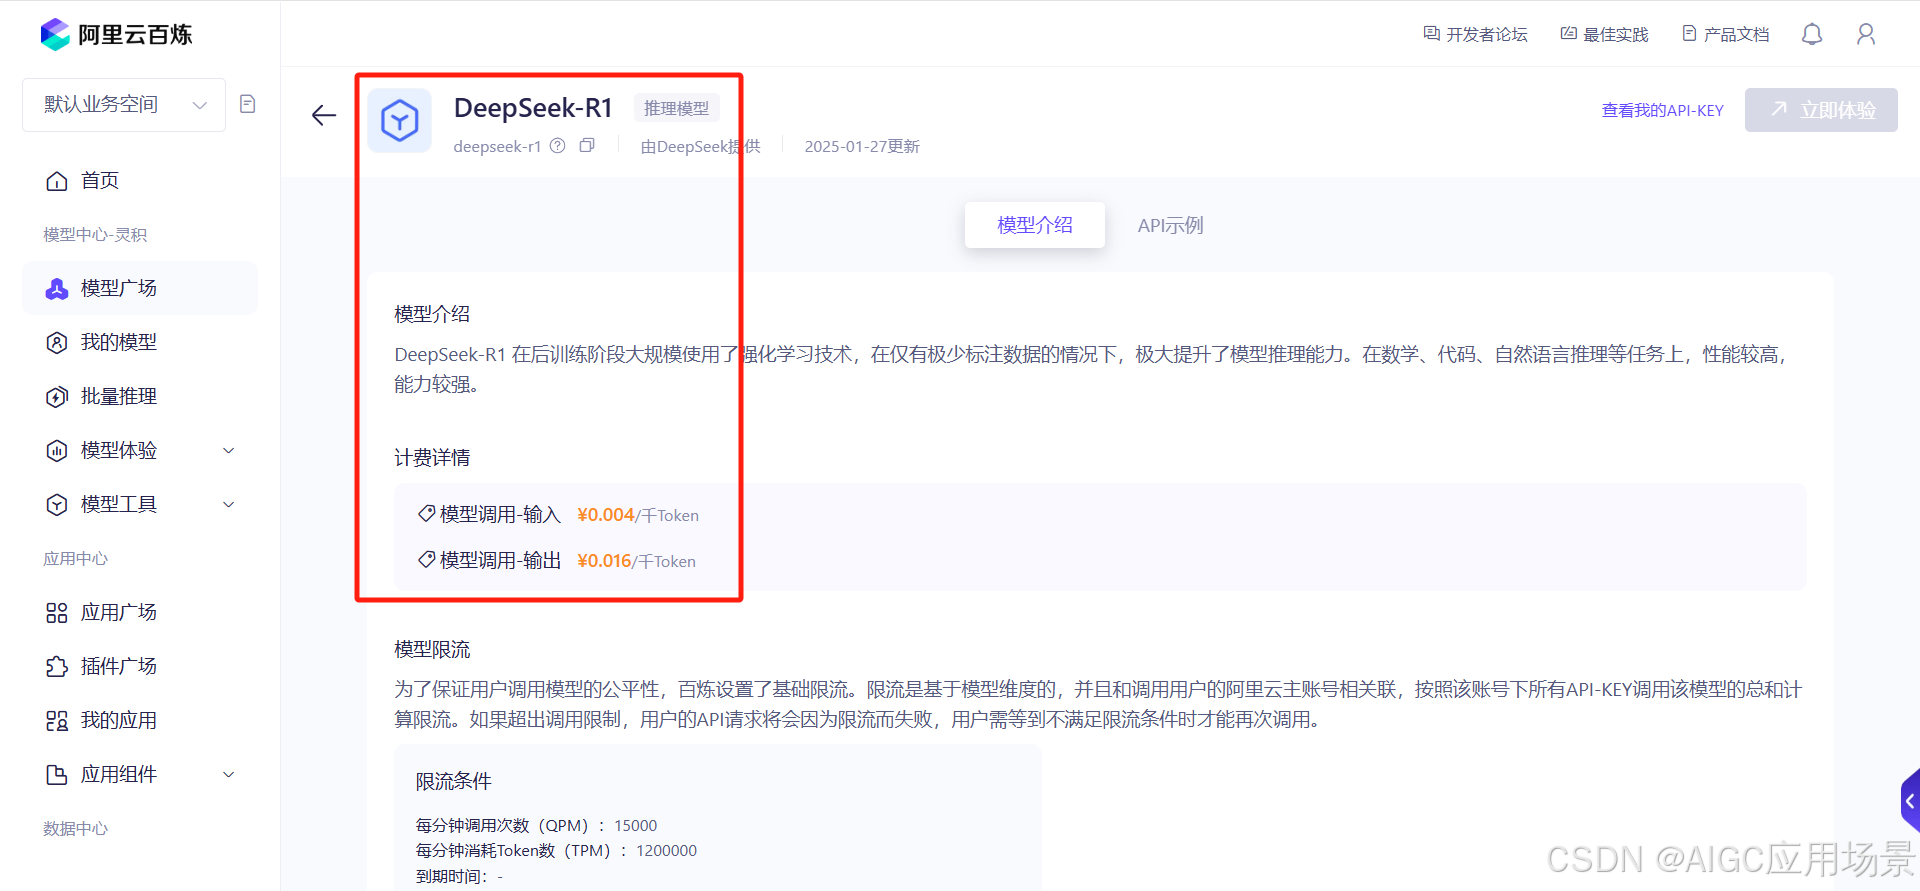Click the tag icon beside 模型调用-输出

click(427, 560)
